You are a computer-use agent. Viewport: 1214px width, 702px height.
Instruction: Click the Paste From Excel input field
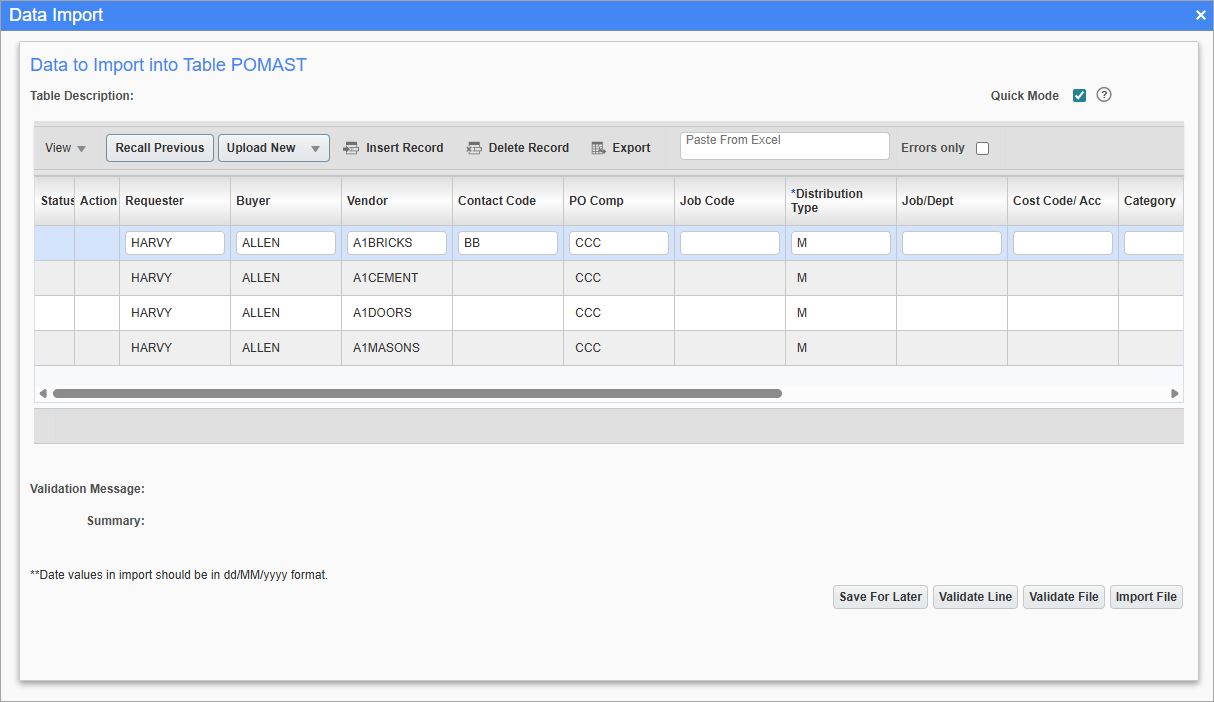coord(784,145)
